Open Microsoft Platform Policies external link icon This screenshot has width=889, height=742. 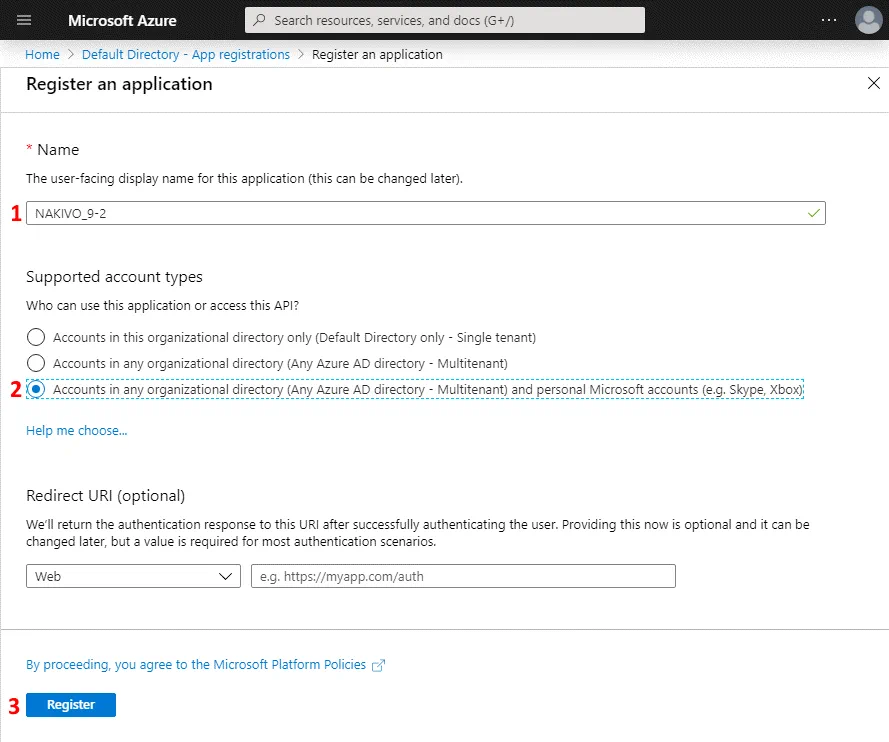(x=378, y=664)
